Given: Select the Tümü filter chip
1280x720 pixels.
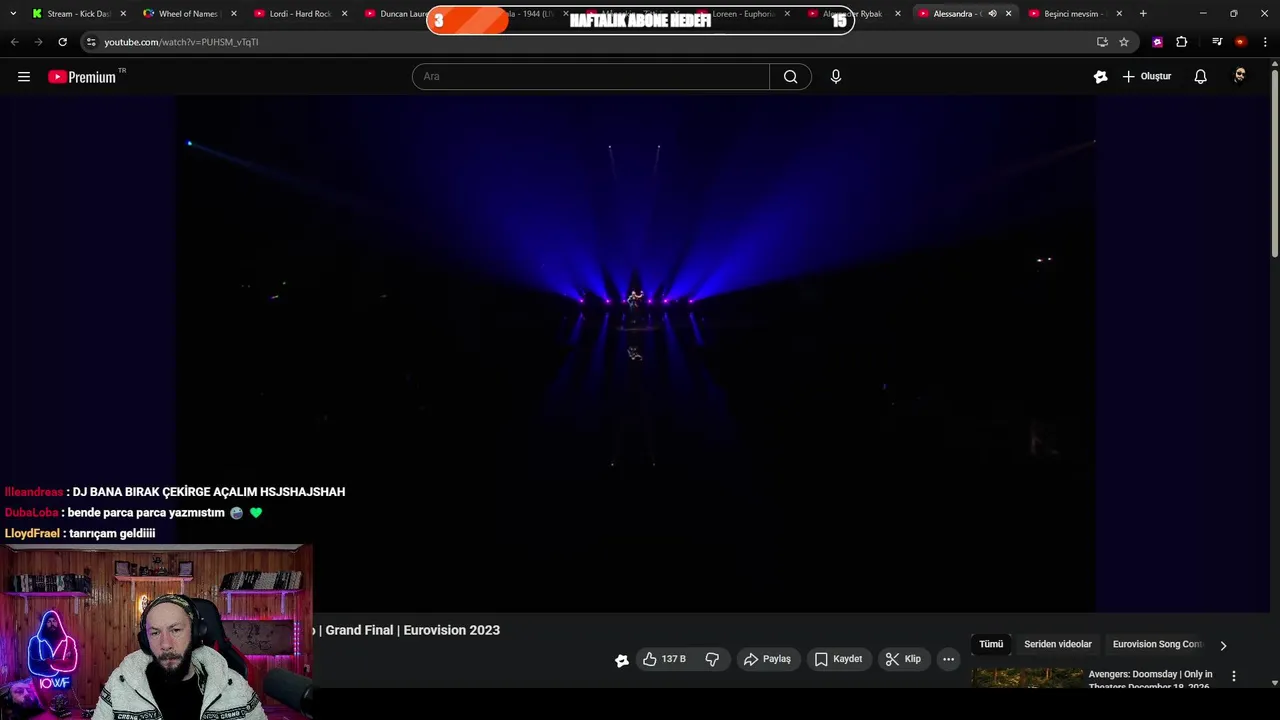Looking at the screenshot, I should click(x=991, y=645).
